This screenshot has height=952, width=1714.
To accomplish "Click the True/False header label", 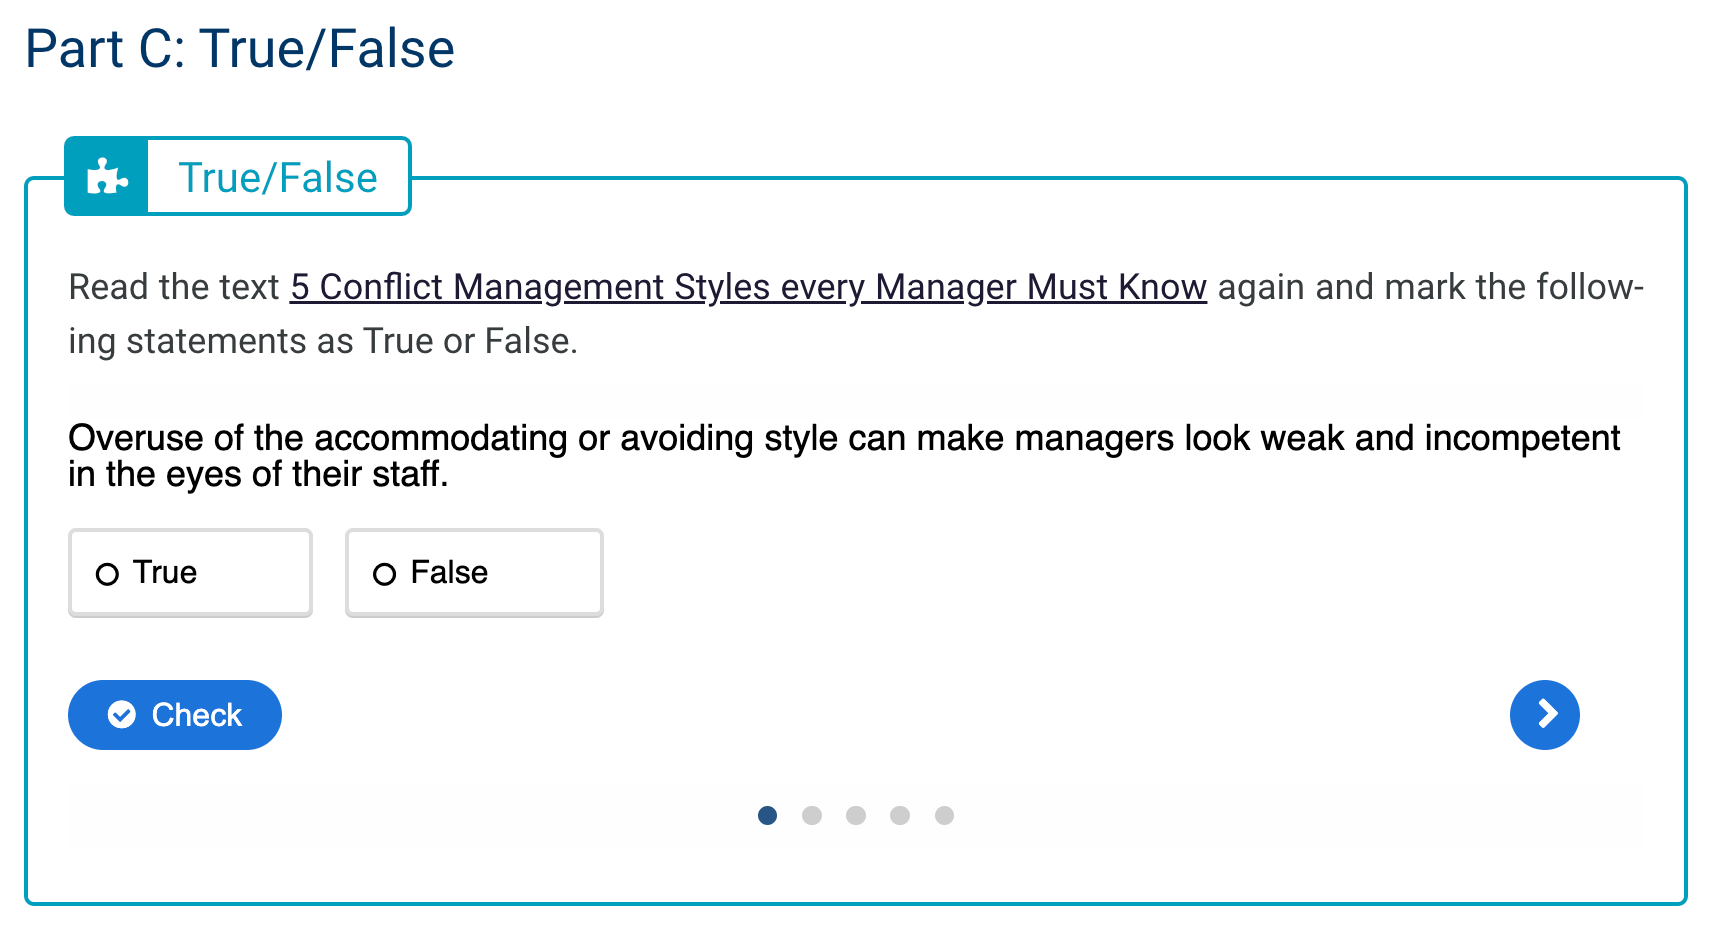I will click(x=278, y=177).
